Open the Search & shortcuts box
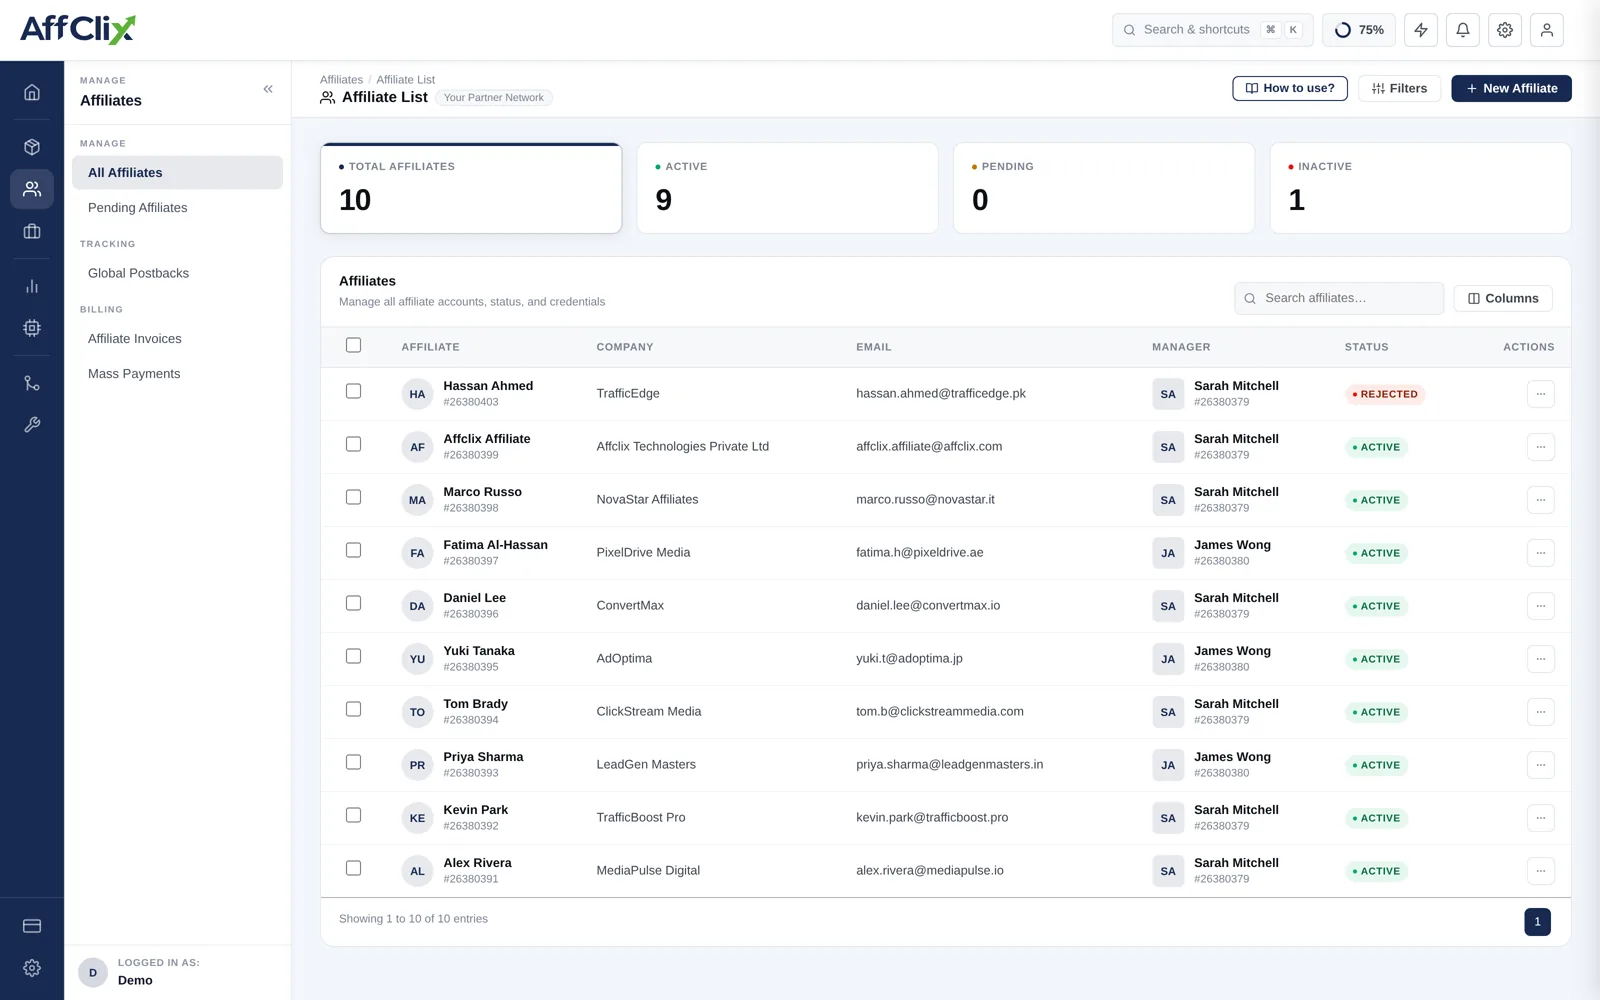 pyautogui.click(x=1213, y=30)
